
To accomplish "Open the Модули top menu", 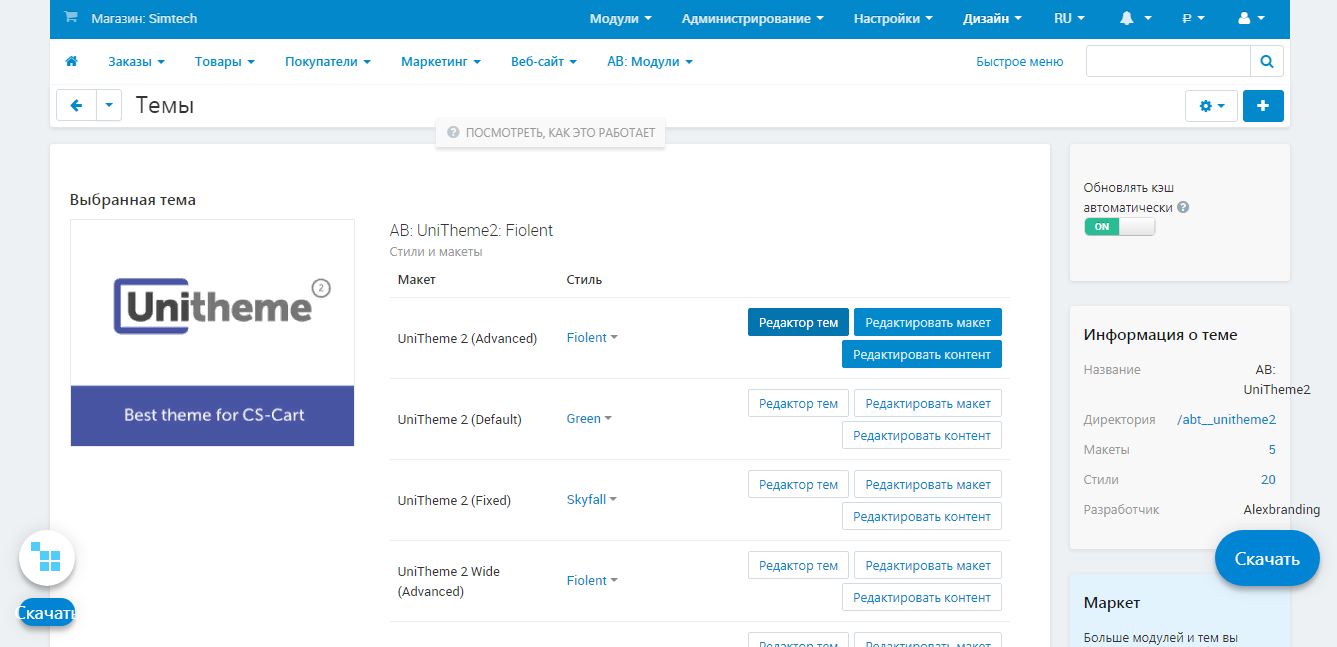I will [x=620, y=18].
